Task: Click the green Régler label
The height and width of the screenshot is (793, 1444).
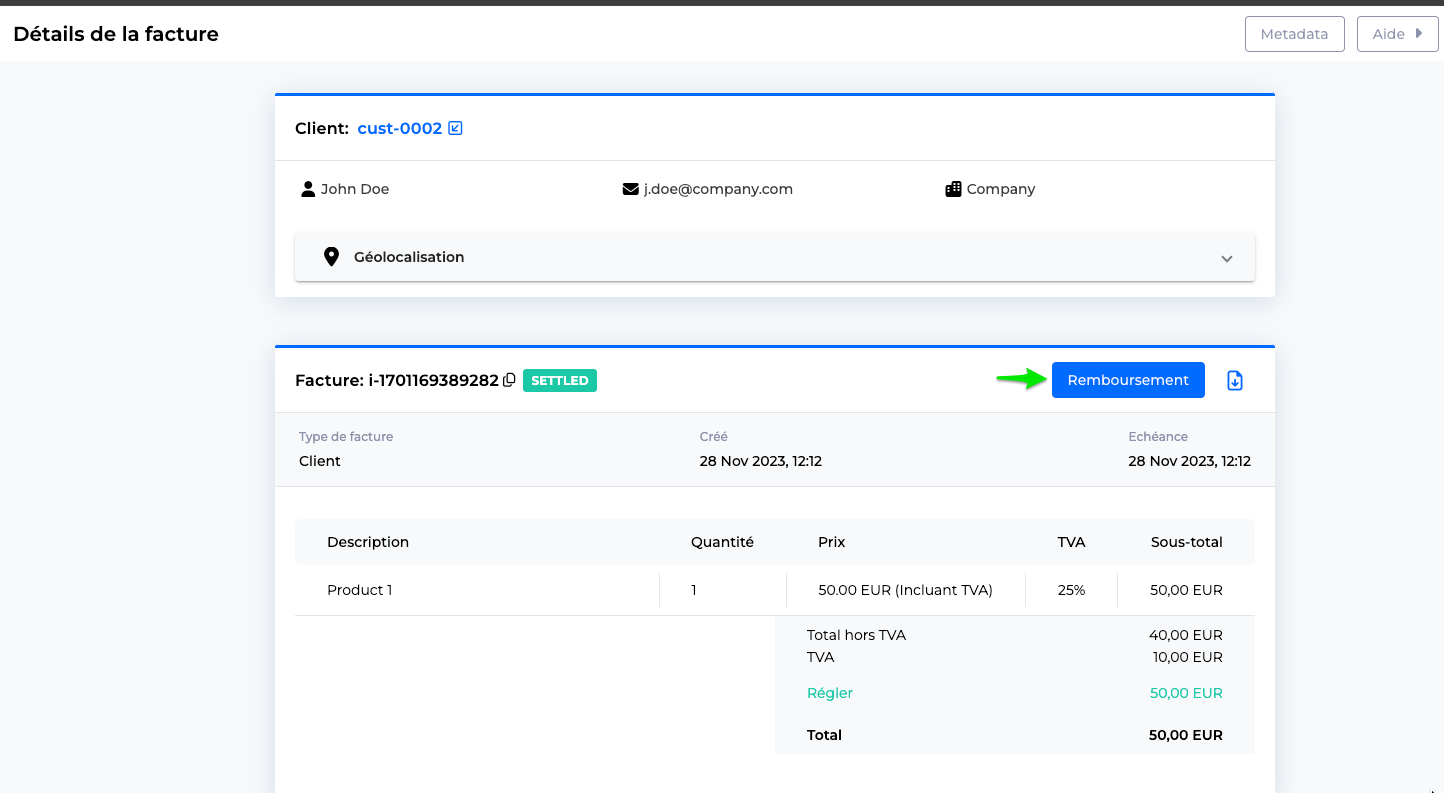Action: (830, 693)
